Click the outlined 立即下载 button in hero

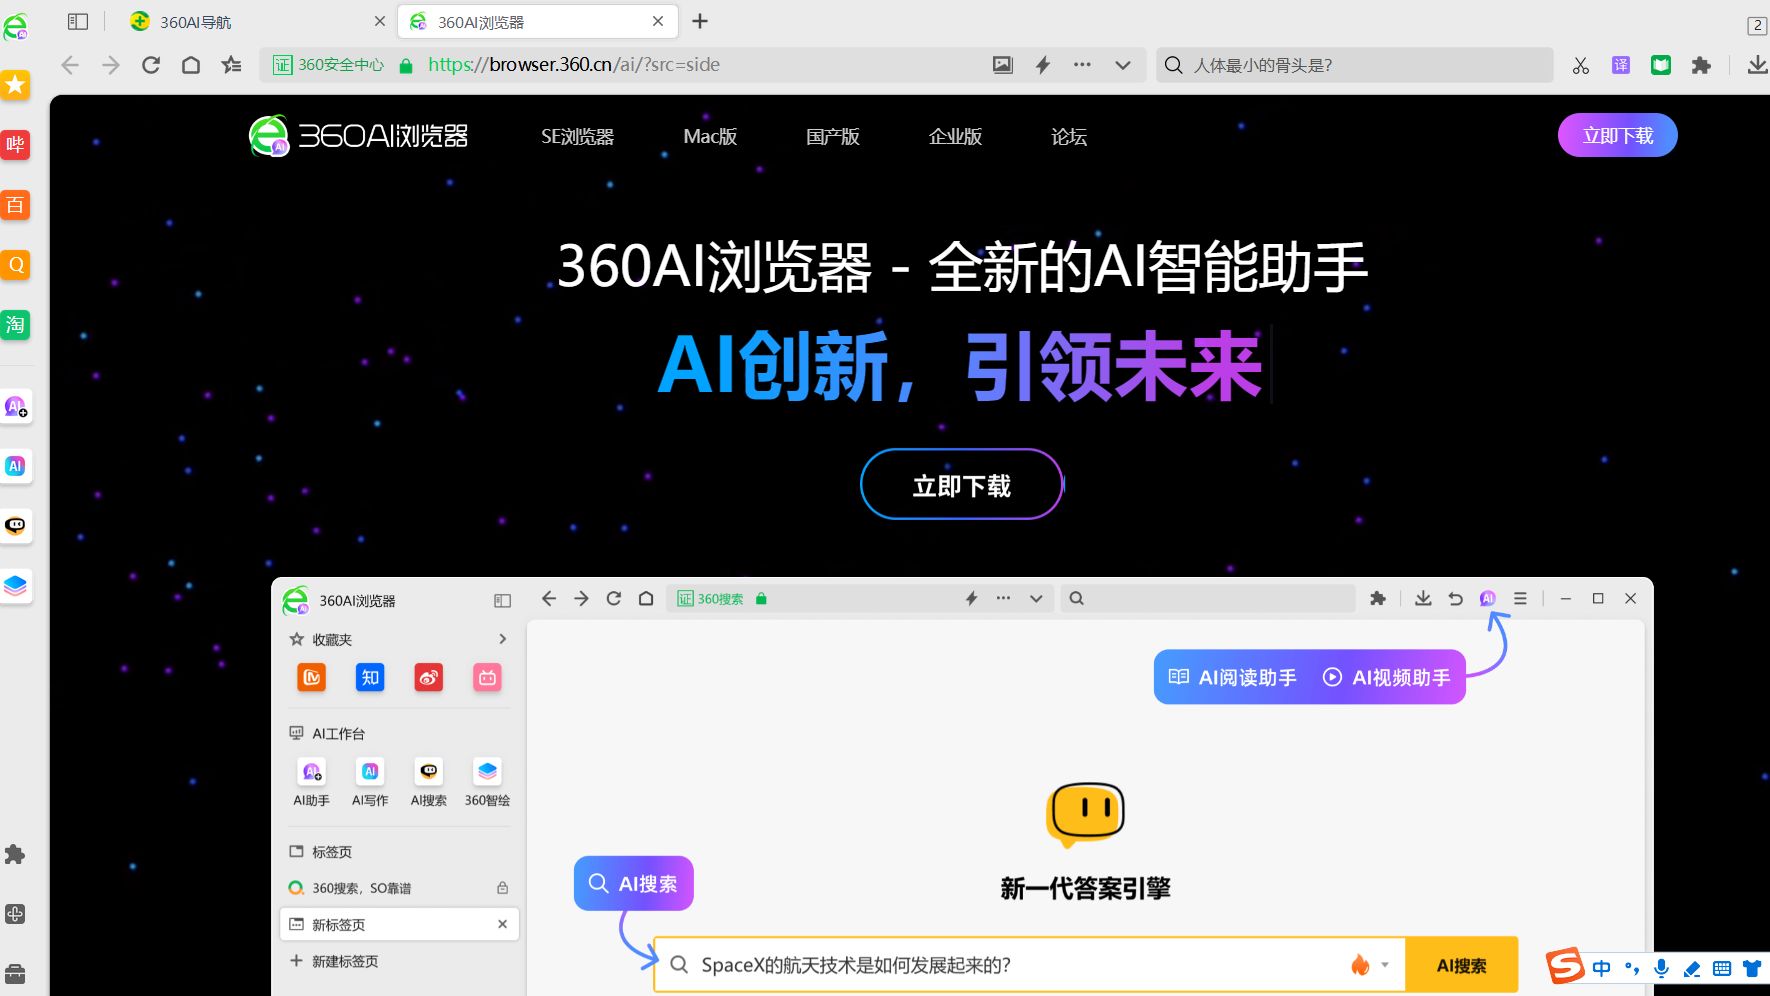click(x=961, y=485)
